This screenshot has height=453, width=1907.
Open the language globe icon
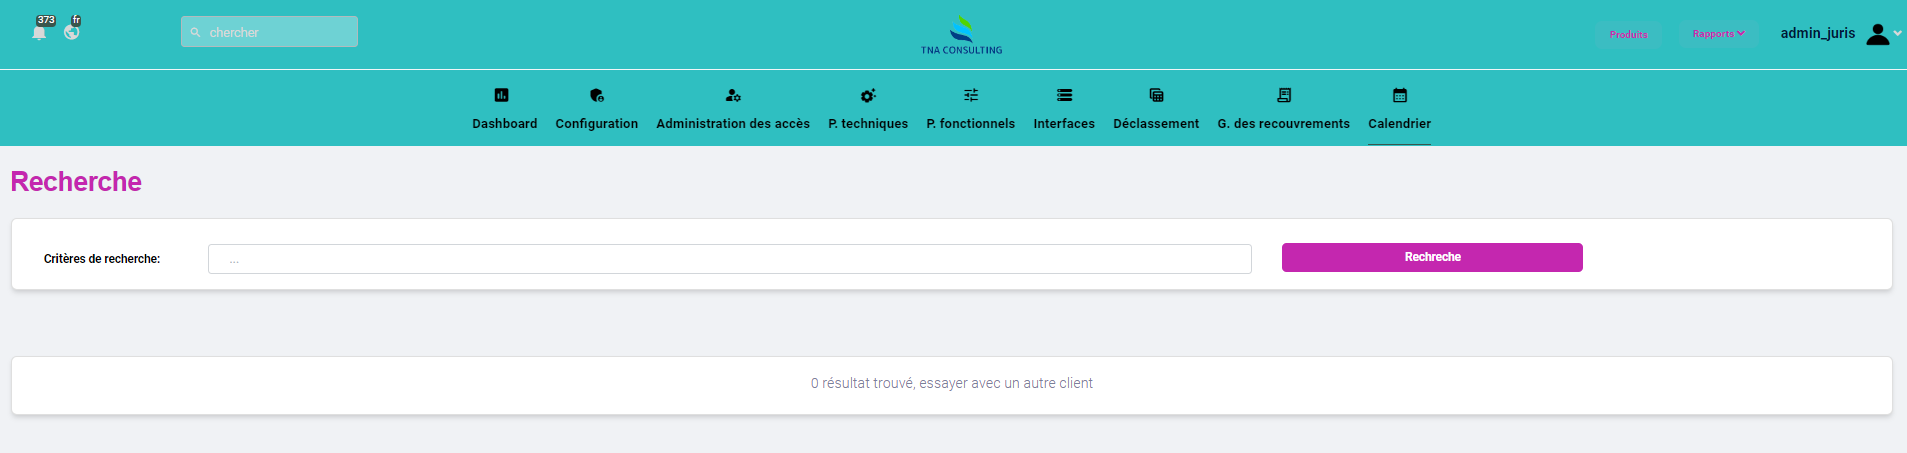coord(71,32)
